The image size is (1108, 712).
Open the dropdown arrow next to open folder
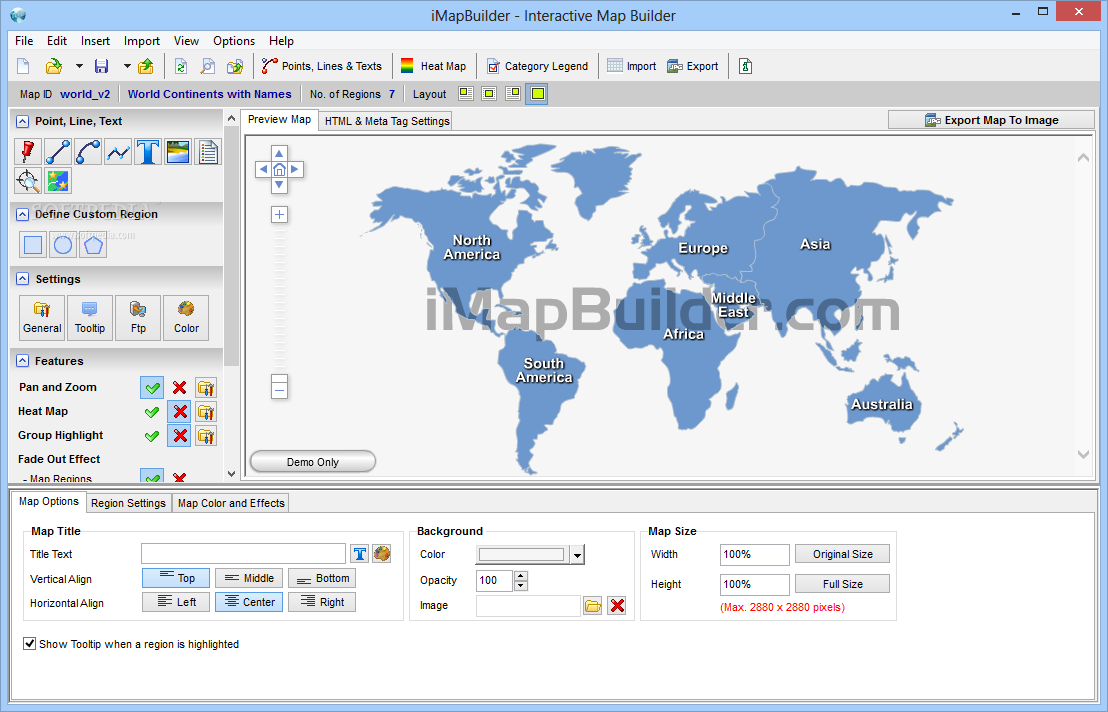click(79, 66)
